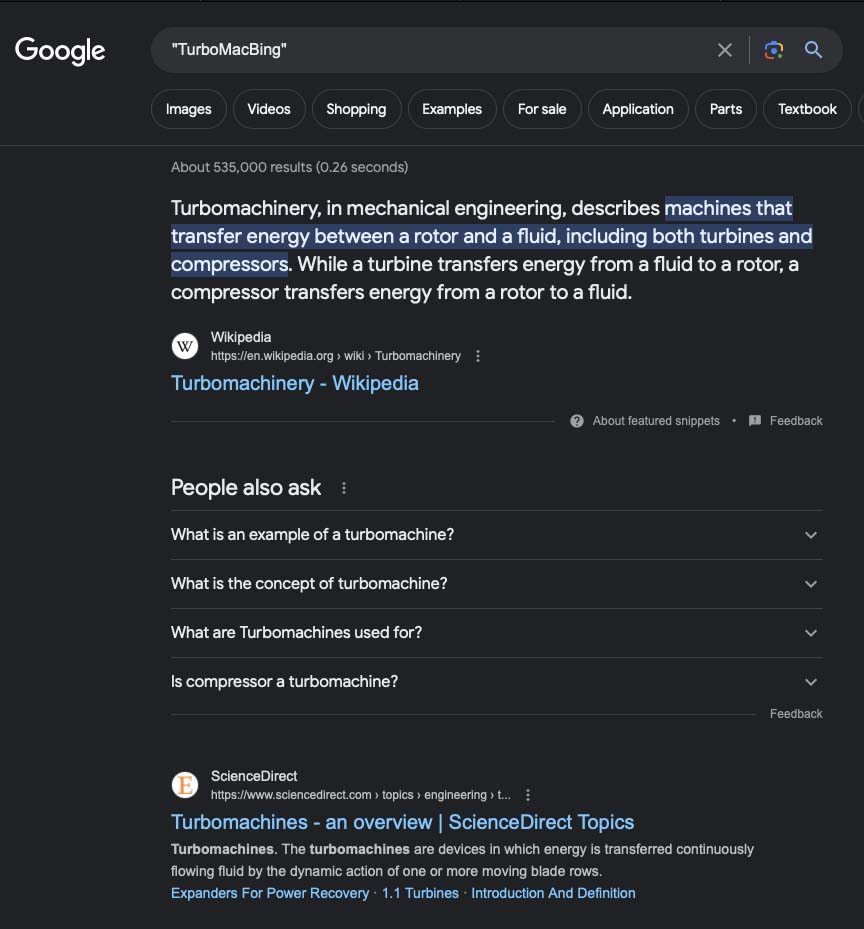Click About featured snippets help icon
Image resolution: width=864 pixels, height=929 pixels.
(x=577, y=421)
